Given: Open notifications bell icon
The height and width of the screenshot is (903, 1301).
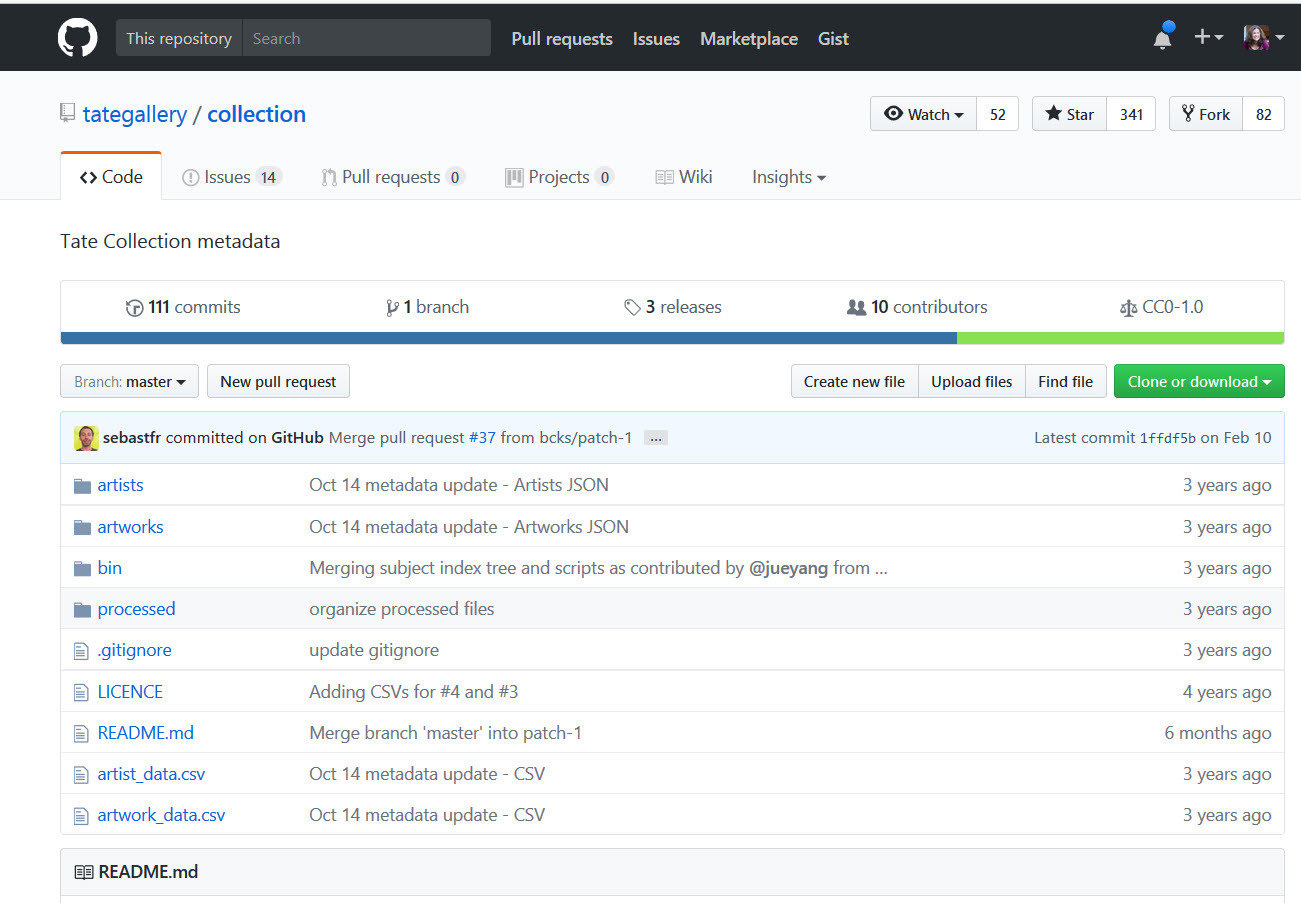Looking at the screenshot, I should point(1162,37).
